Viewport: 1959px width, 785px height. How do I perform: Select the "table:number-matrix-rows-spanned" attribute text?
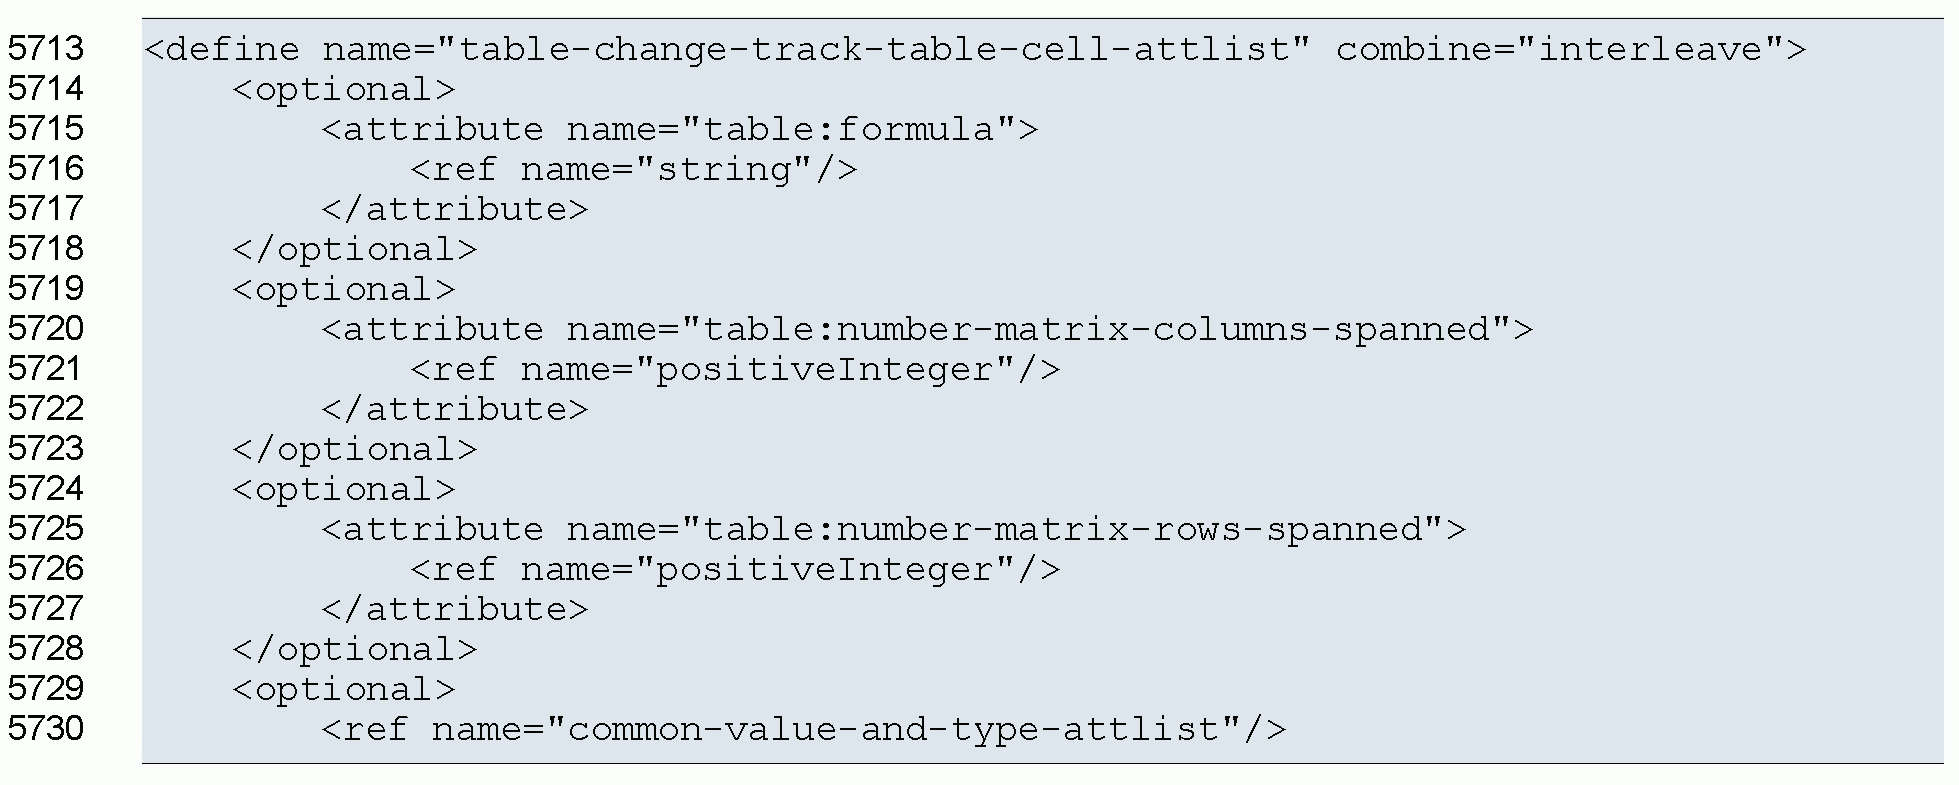(1066, 529)
